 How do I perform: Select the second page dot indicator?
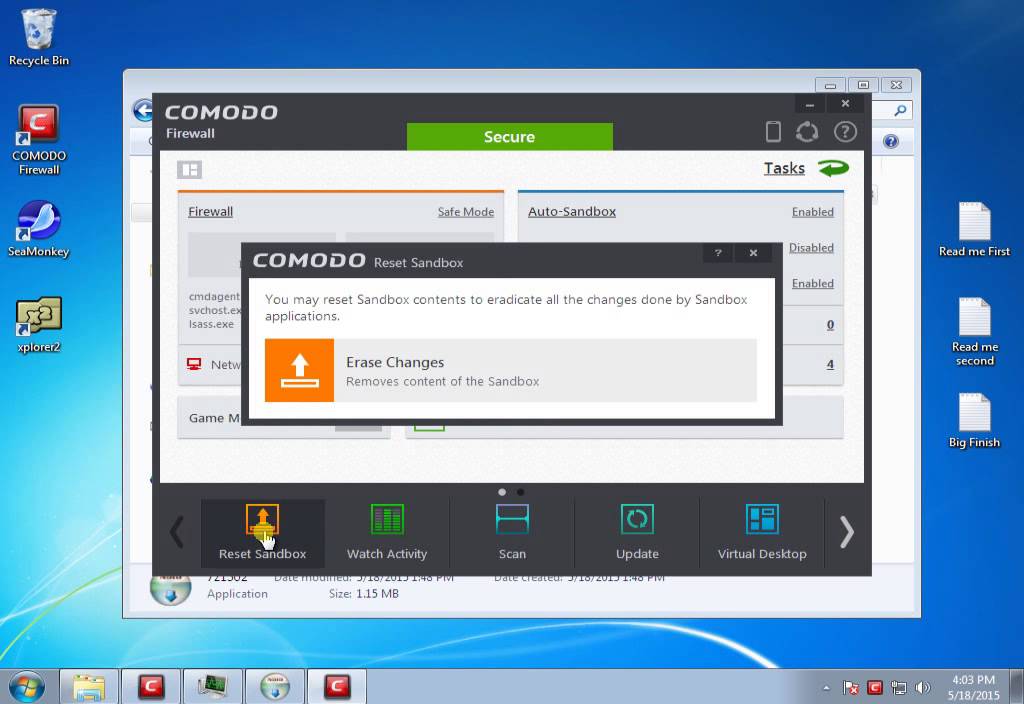tap(520, 492)
